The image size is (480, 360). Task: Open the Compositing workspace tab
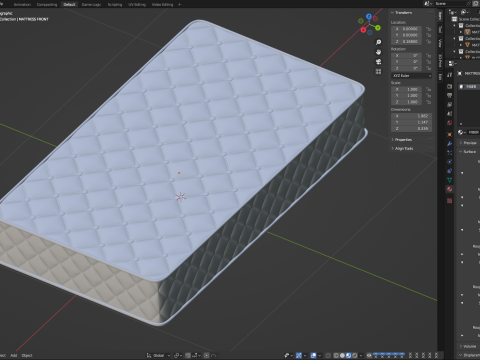[x=47, y=5]
